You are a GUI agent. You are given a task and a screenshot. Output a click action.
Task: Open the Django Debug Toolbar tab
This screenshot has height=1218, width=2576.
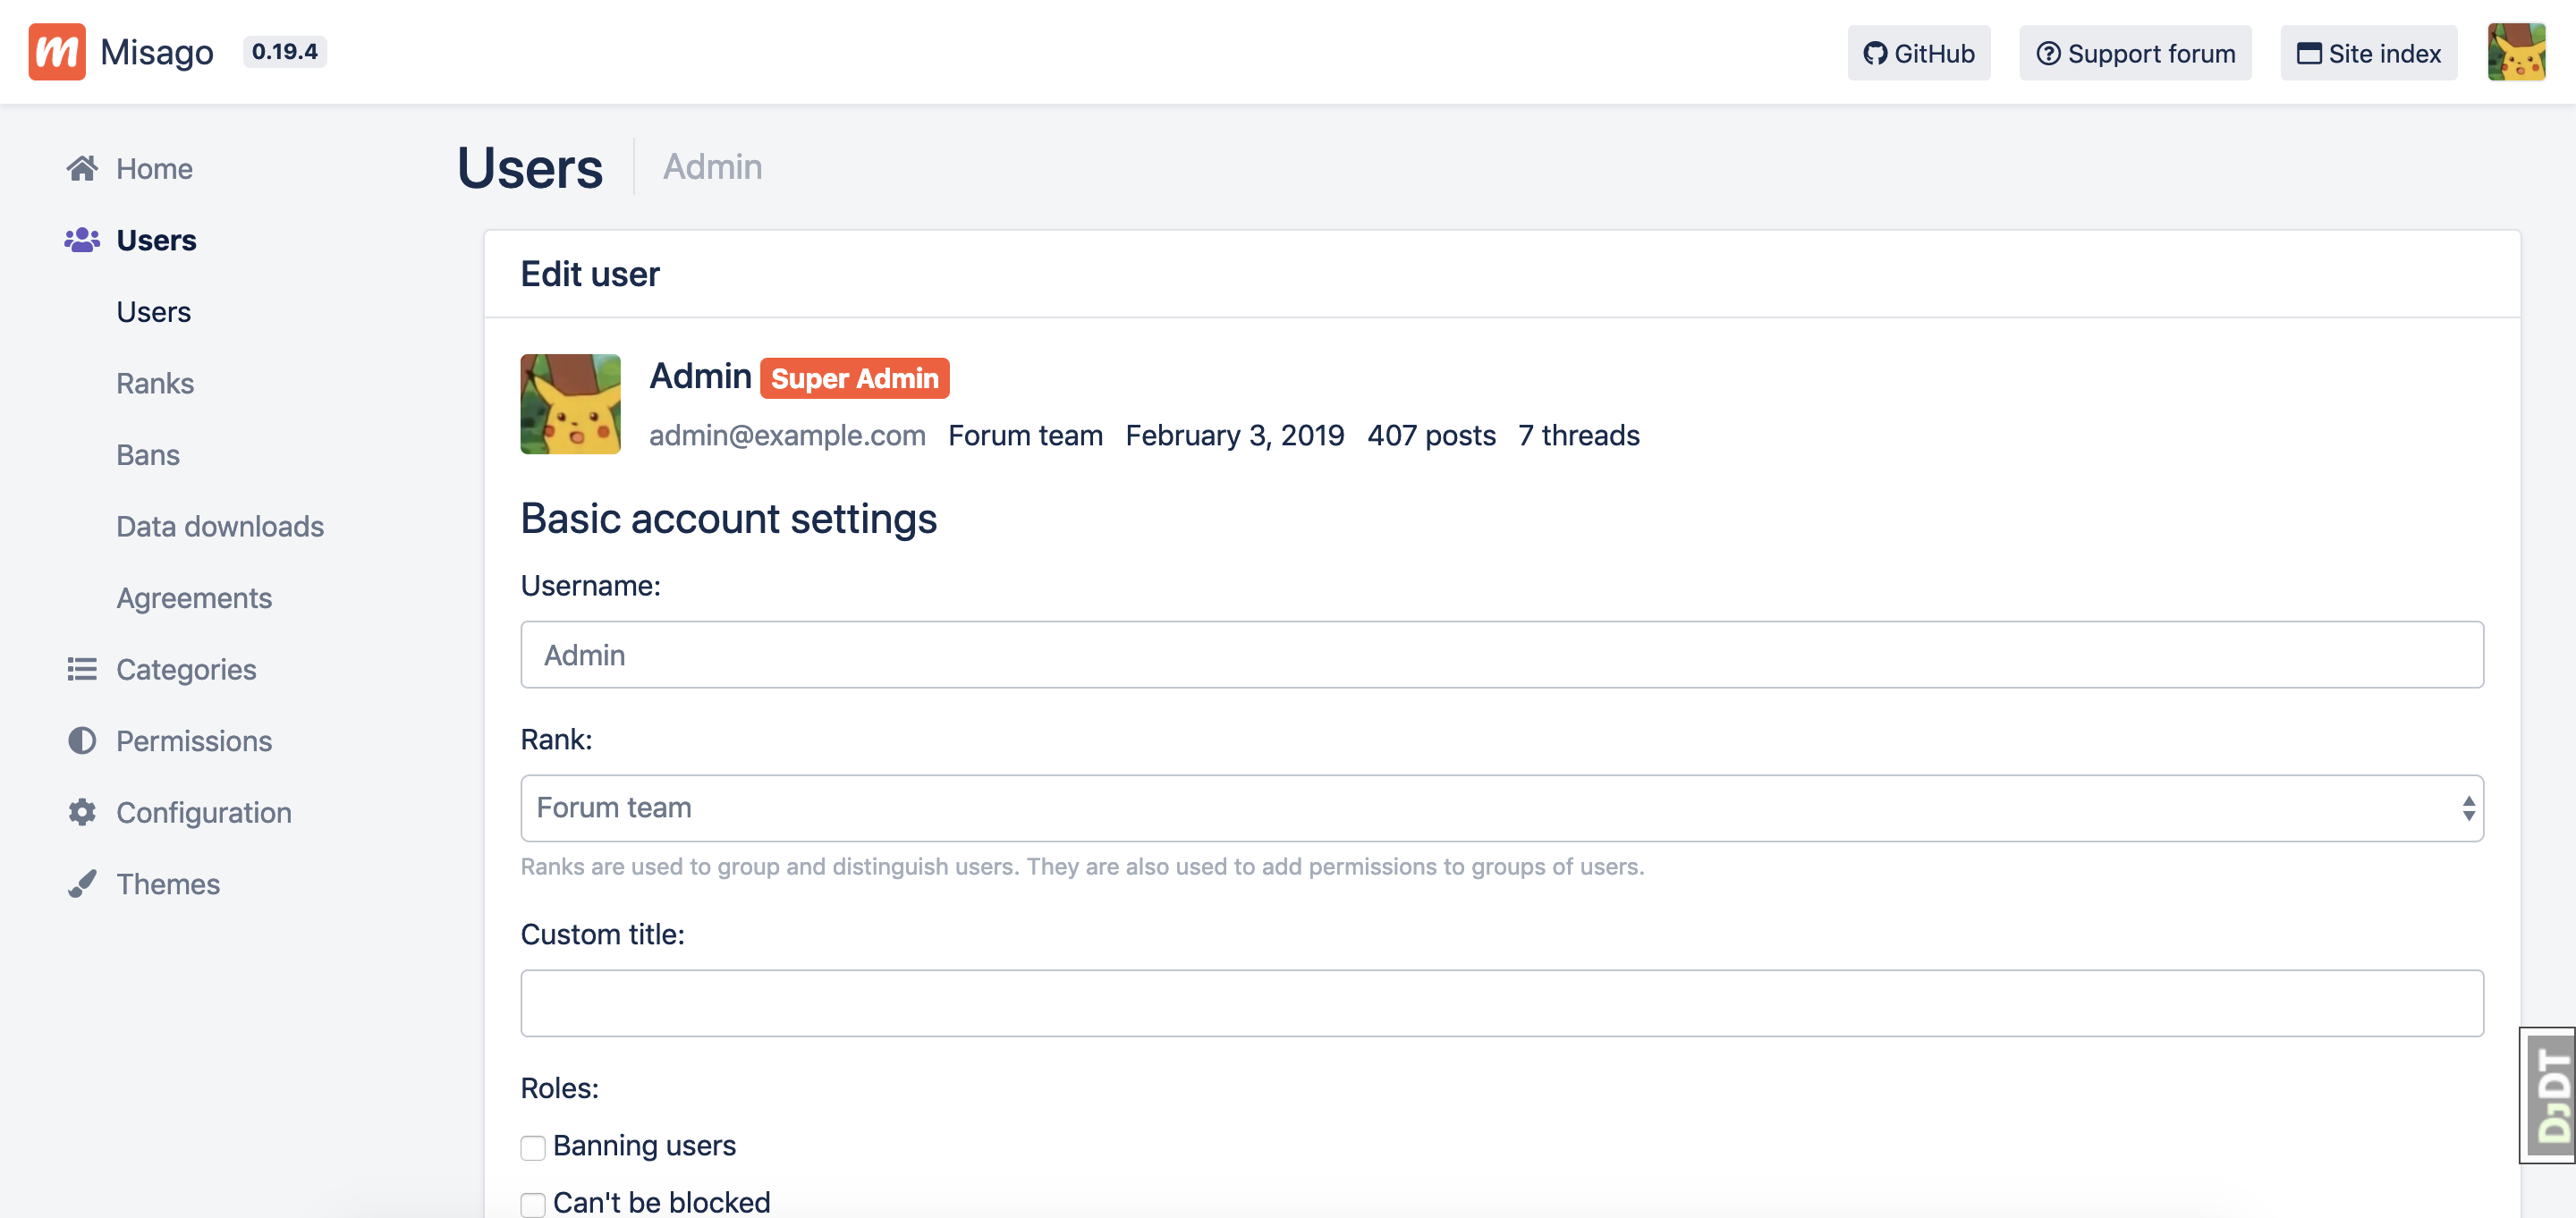pos(2548,1095)
